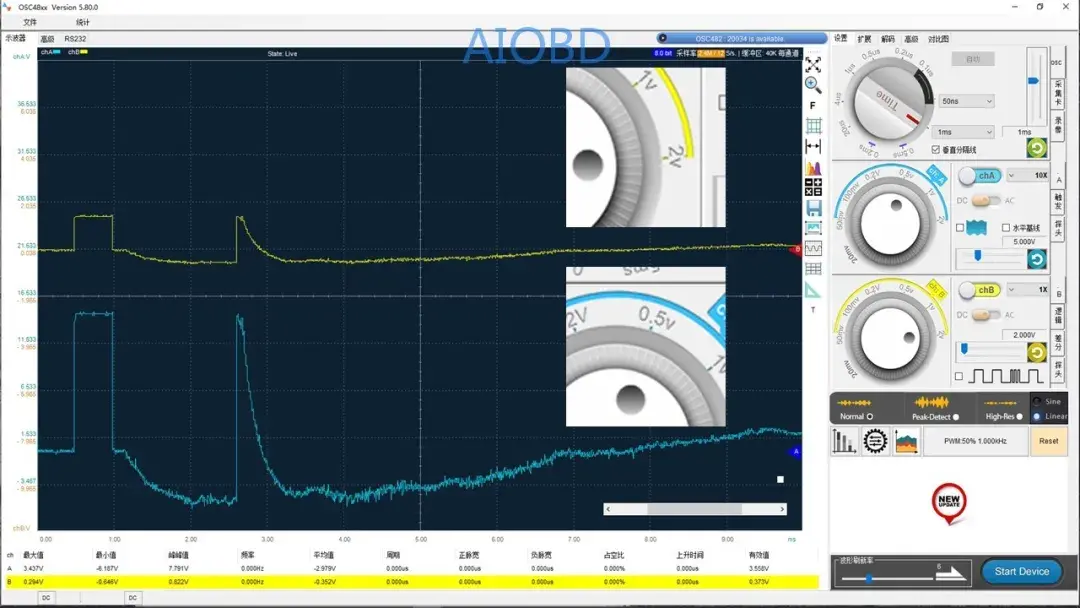
Task: Expand the 1ms time dropdown
Action: pyautogui.click(x=961, y=132)
